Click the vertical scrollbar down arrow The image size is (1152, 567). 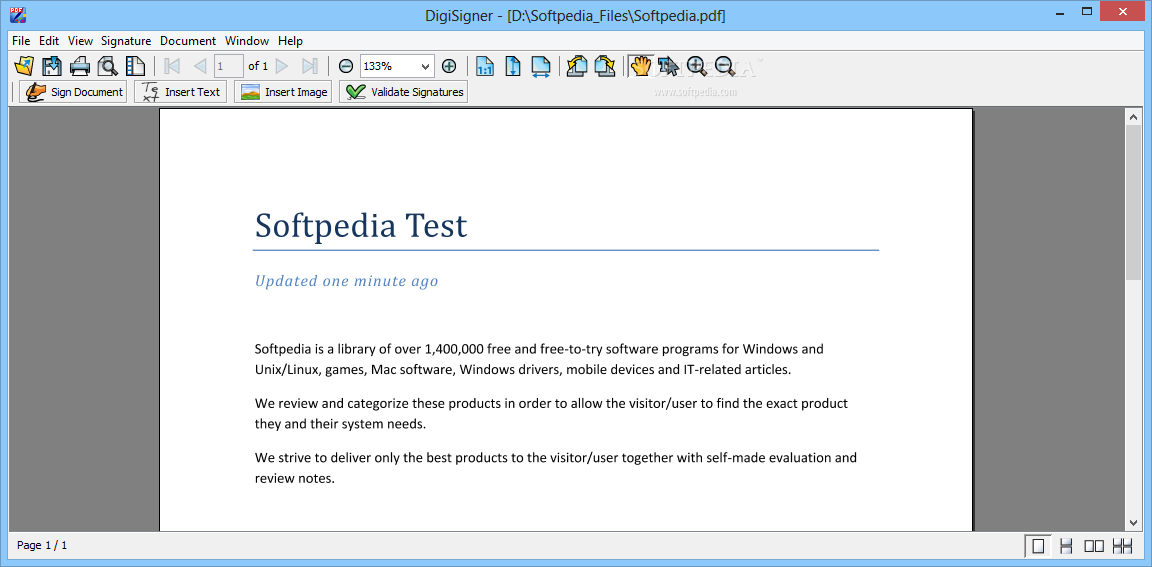1134,522
